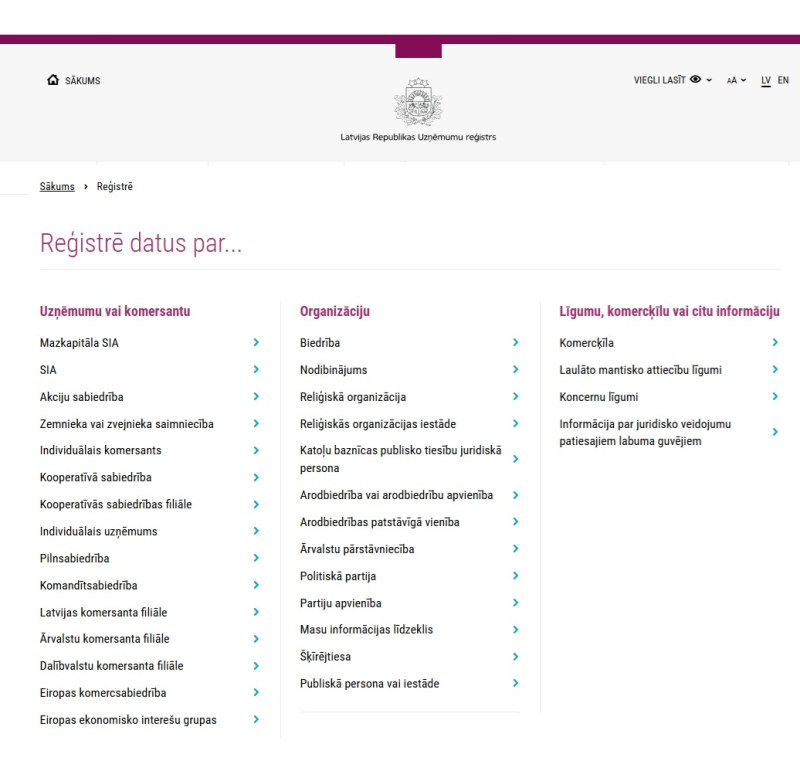The image size is (800, 771).
Task: Select the LV language option
Action: 765,80
